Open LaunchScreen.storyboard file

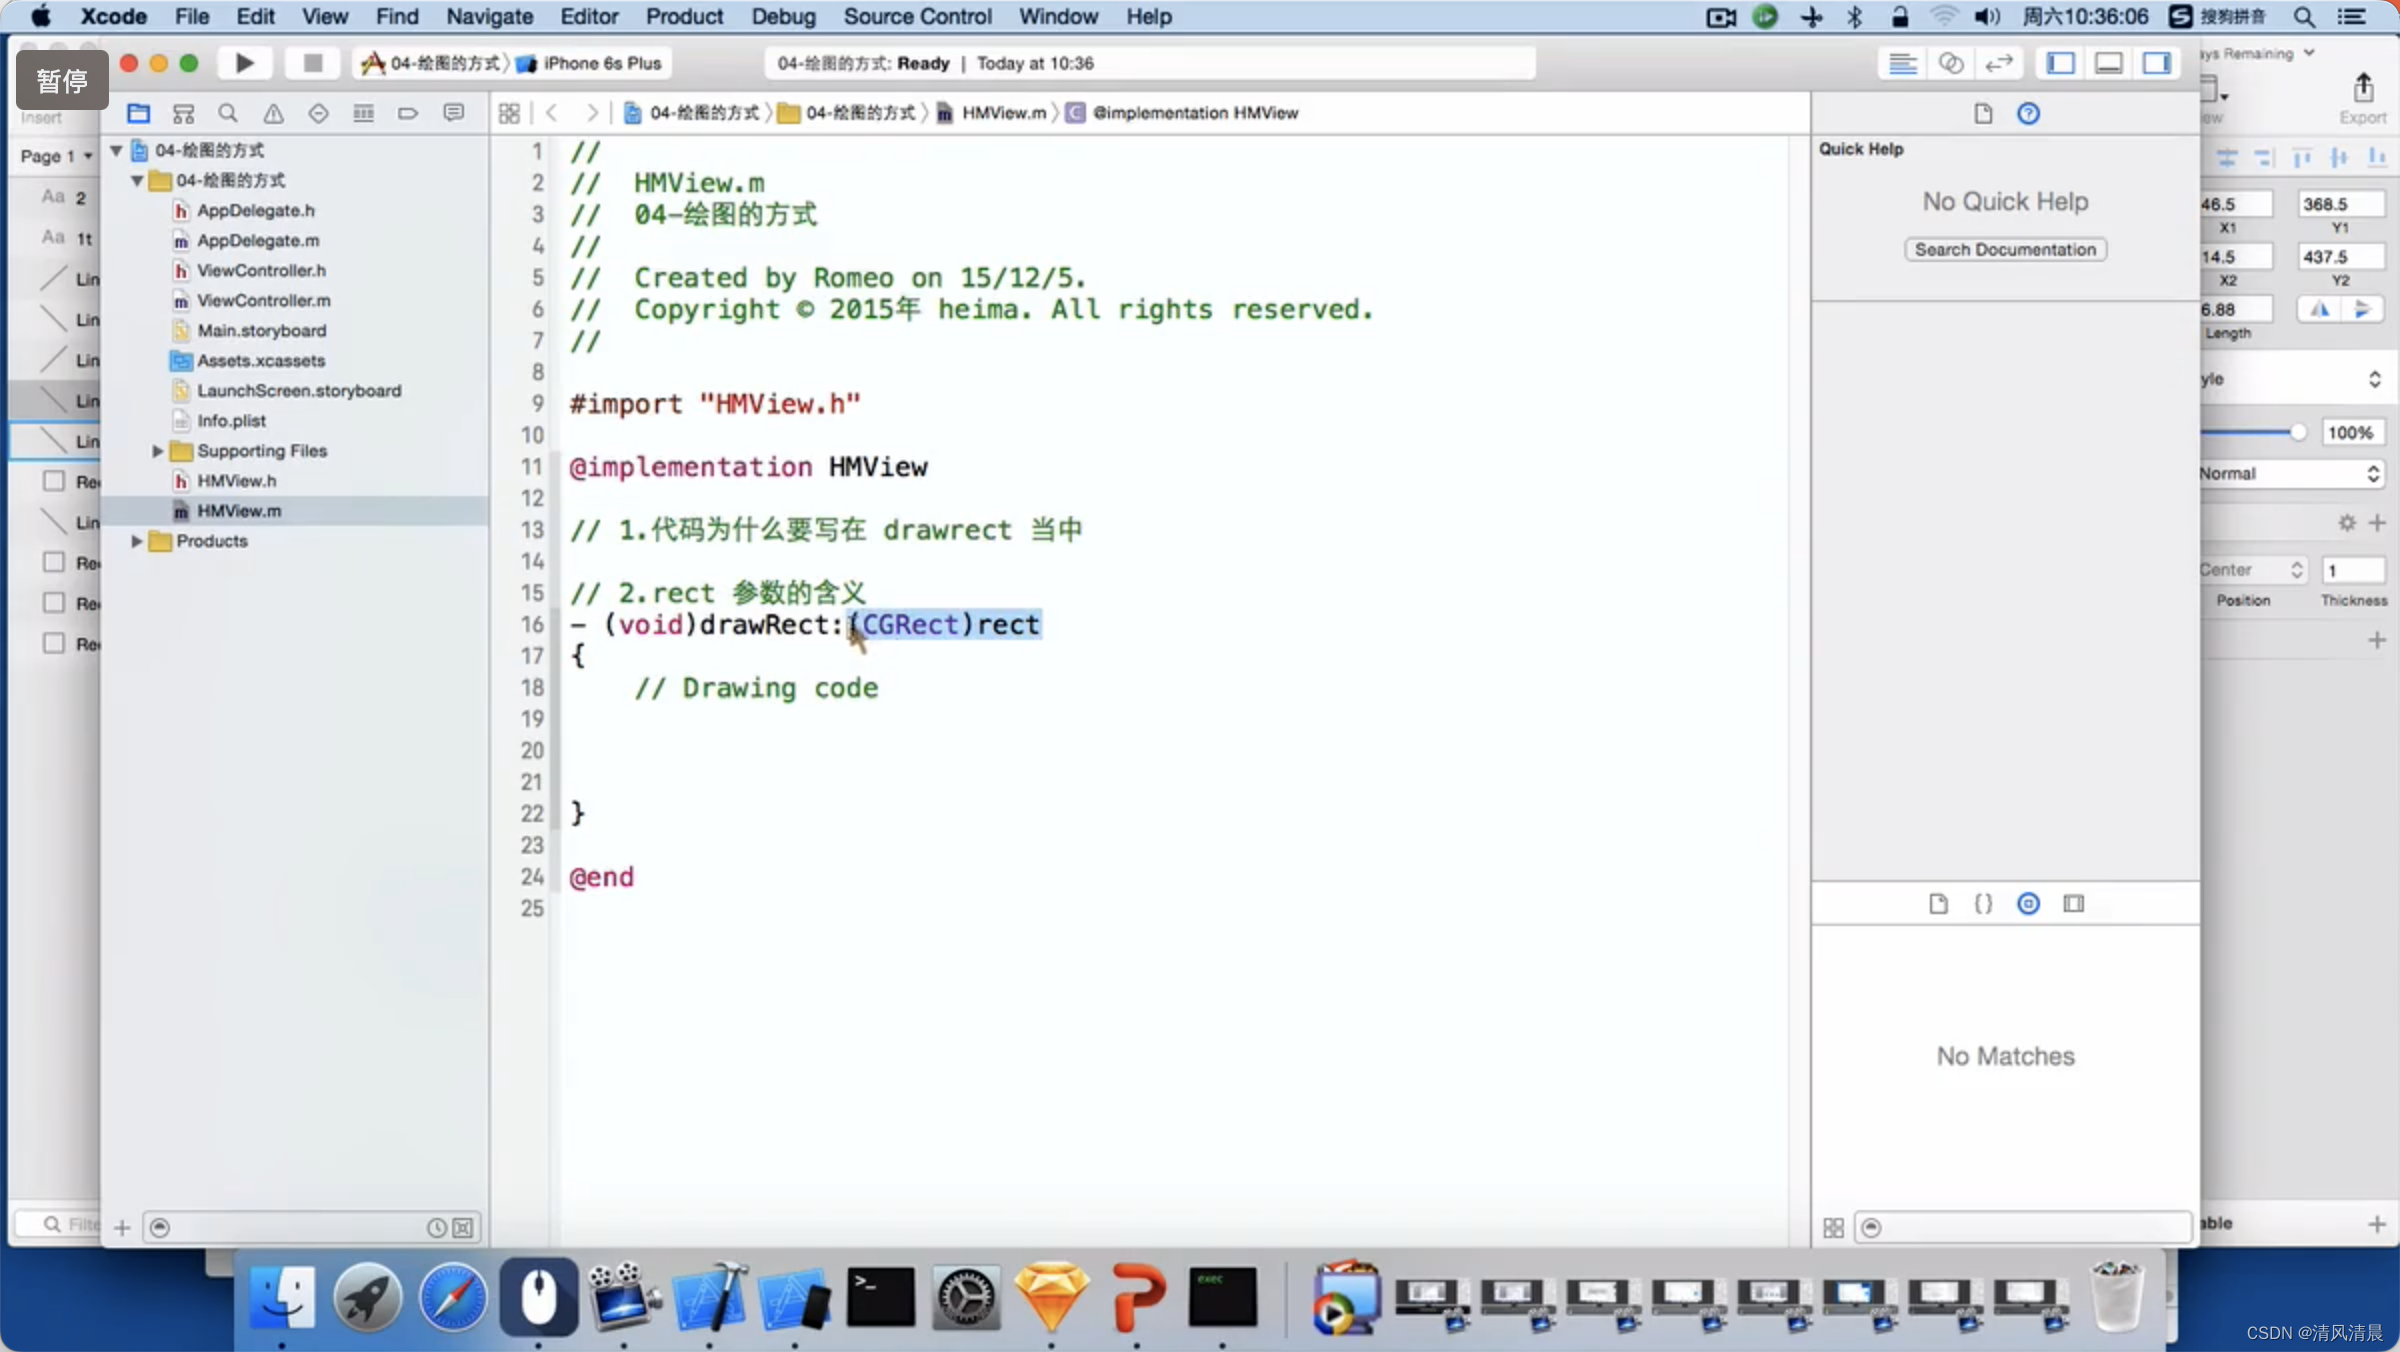(298, 390)
